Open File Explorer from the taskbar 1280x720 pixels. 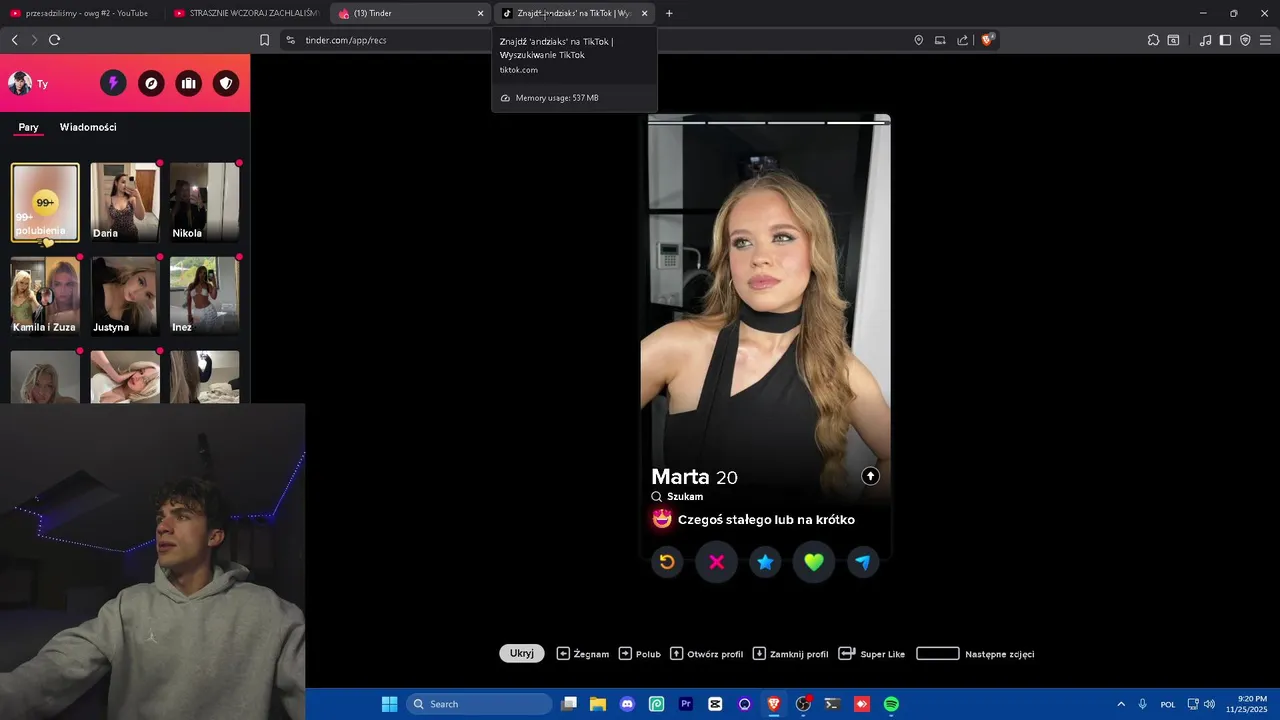[x=598, y=704]
